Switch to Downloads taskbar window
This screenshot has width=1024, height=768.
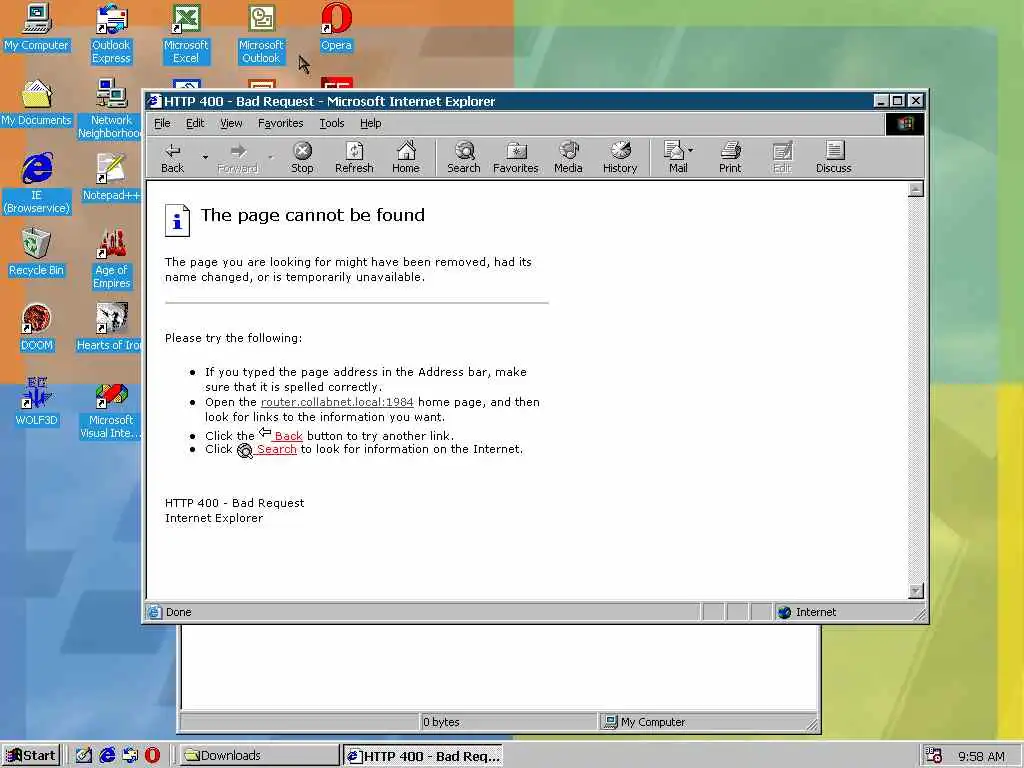tap(260, 756)
